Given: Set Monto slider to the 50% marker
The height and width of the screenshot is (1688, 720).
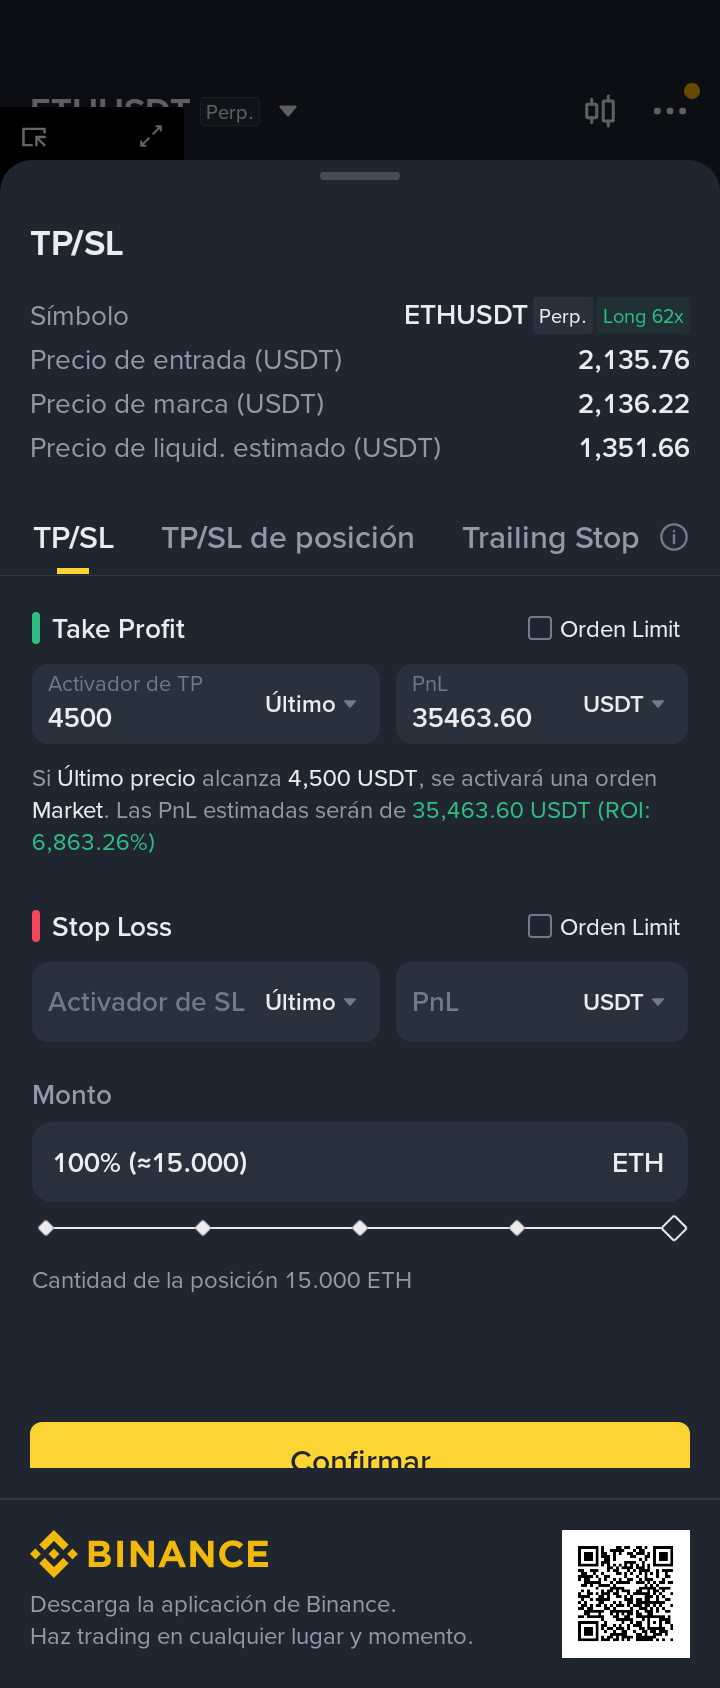Looking at the screenshot, I should click(x=360, y=1228).
